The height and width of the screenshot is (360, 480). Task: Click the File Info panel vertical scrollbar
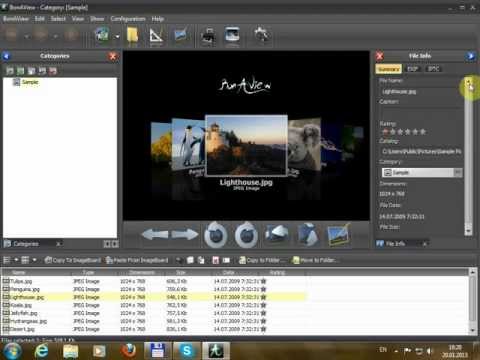[x=468, y=156]
